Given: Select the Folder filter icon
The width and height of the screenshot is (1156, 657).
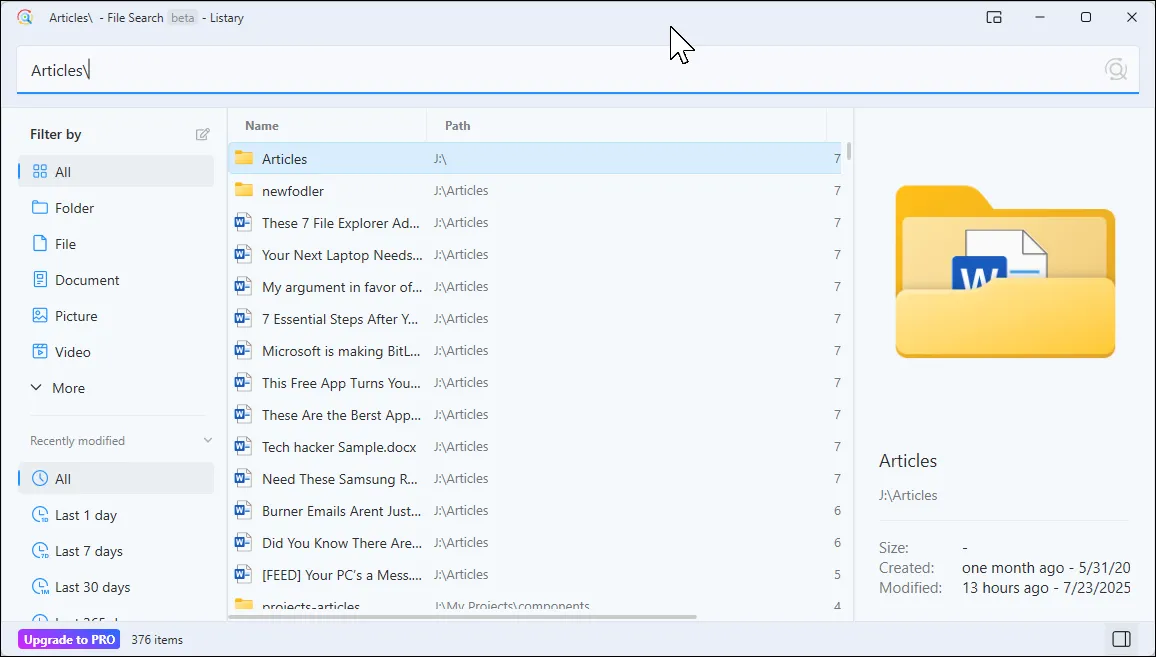Looking at the screenshot, I should pyautogui.click(x=40, y=207).
